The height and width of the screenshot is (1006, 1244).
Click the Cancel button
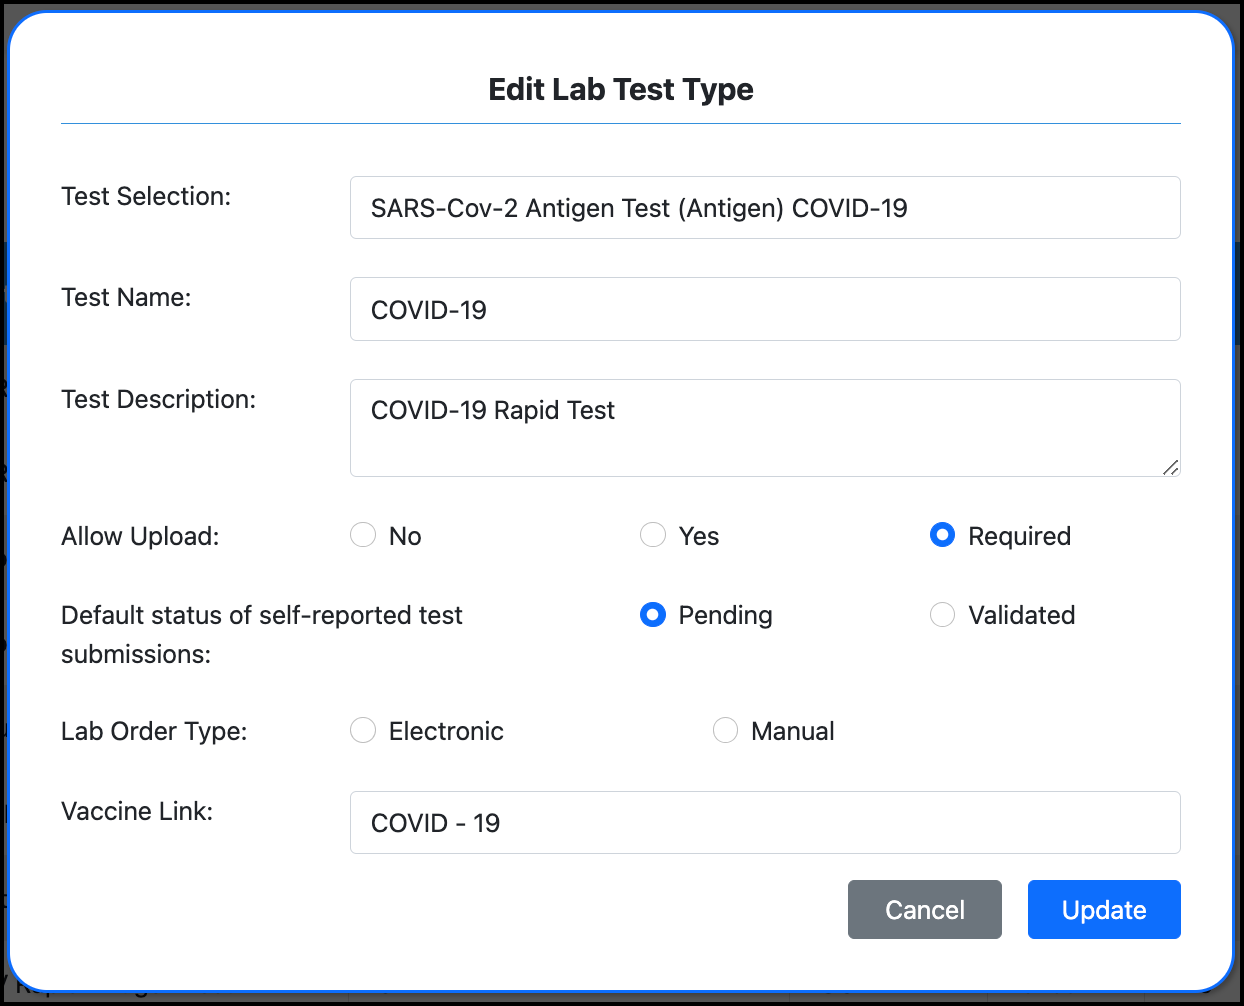(x=924, y=910)
